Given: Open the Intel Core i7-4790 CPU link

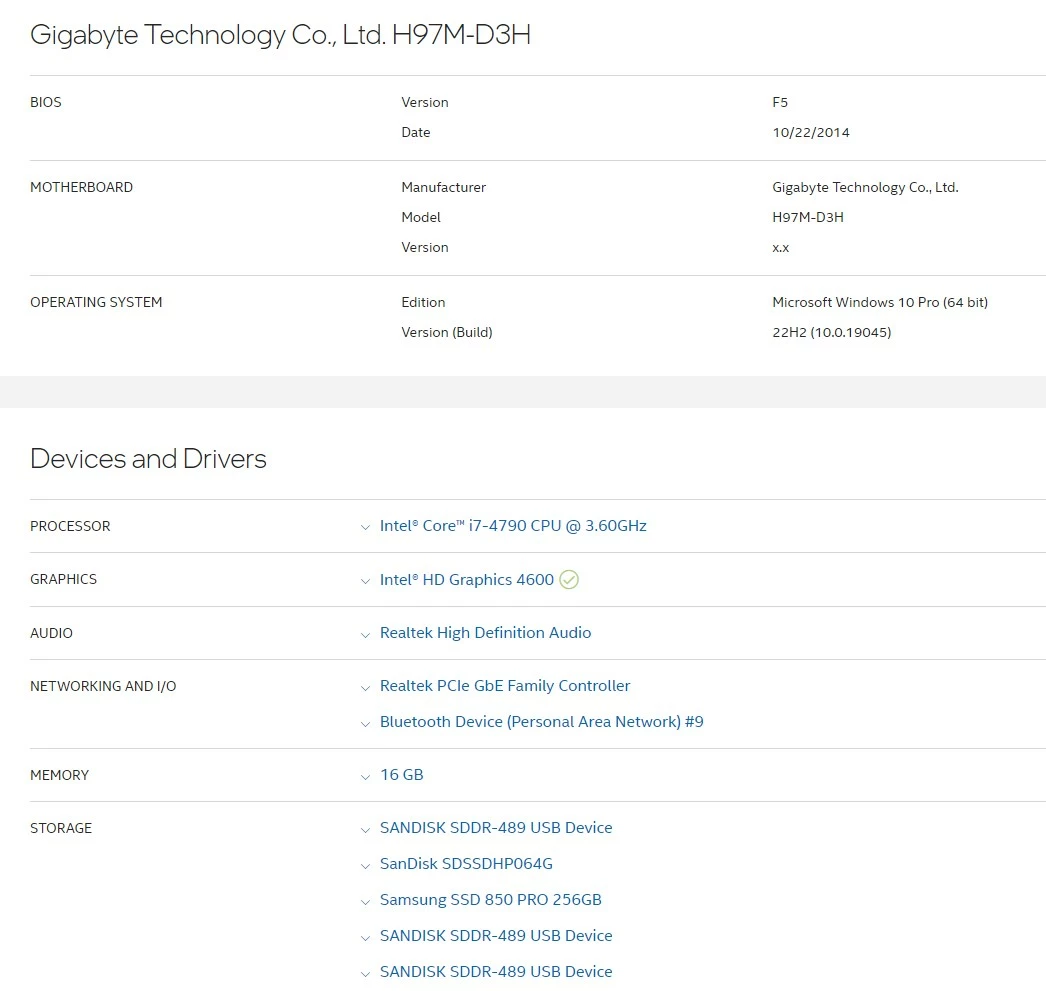Looking at the screenshot, I should click(x=513, y=526).
